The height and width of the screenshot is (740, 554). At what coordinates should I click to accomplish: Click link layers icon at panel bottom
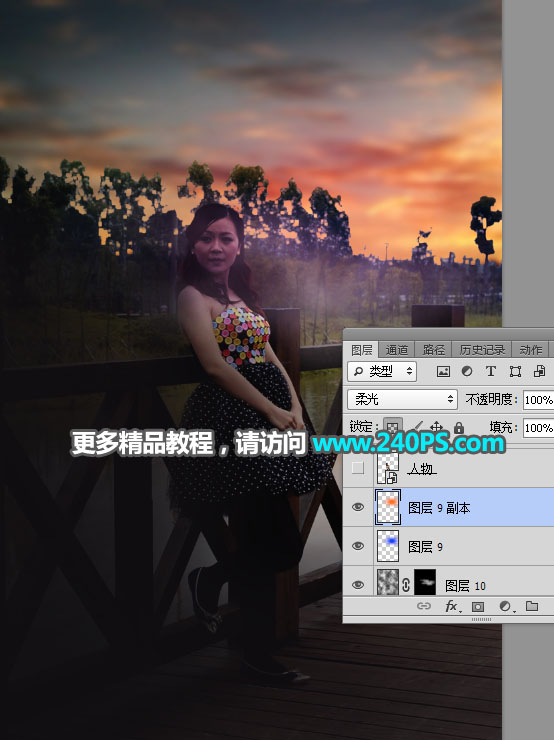tap(424, 606)
